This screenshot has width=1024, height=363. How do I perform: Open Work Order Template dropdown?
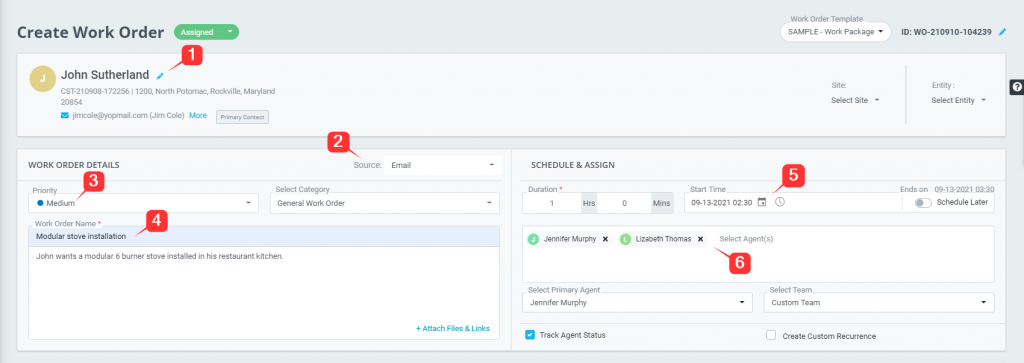[835, 31]
